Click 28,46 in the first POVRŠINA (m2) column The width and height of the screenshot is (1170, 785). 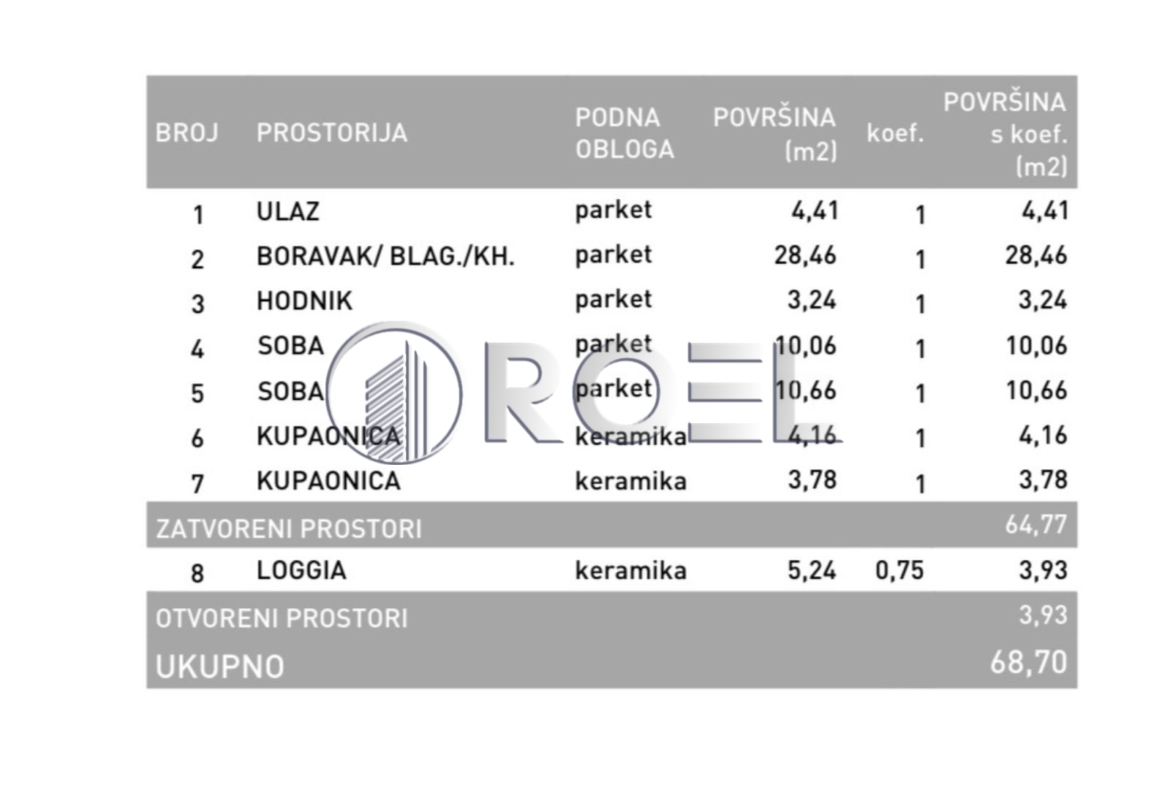coord(805,255)
